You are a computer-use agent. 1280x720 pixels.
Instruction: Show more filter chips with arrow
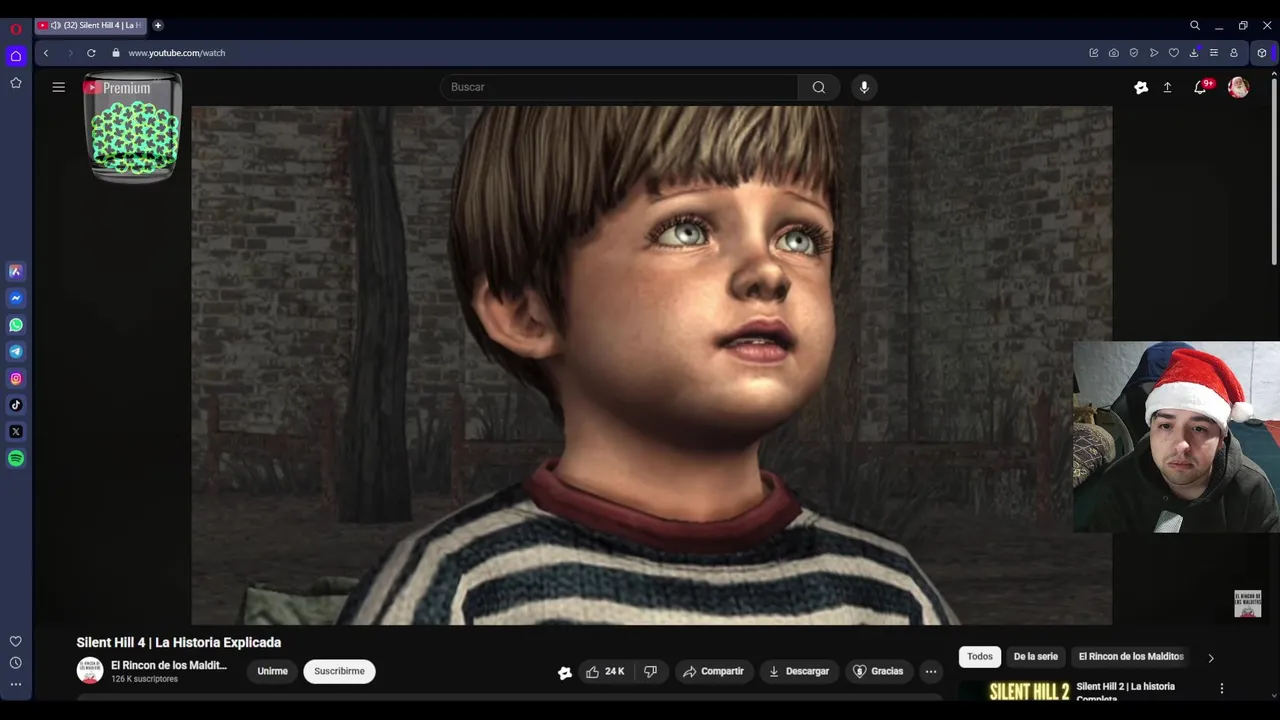click(1211, 658)
